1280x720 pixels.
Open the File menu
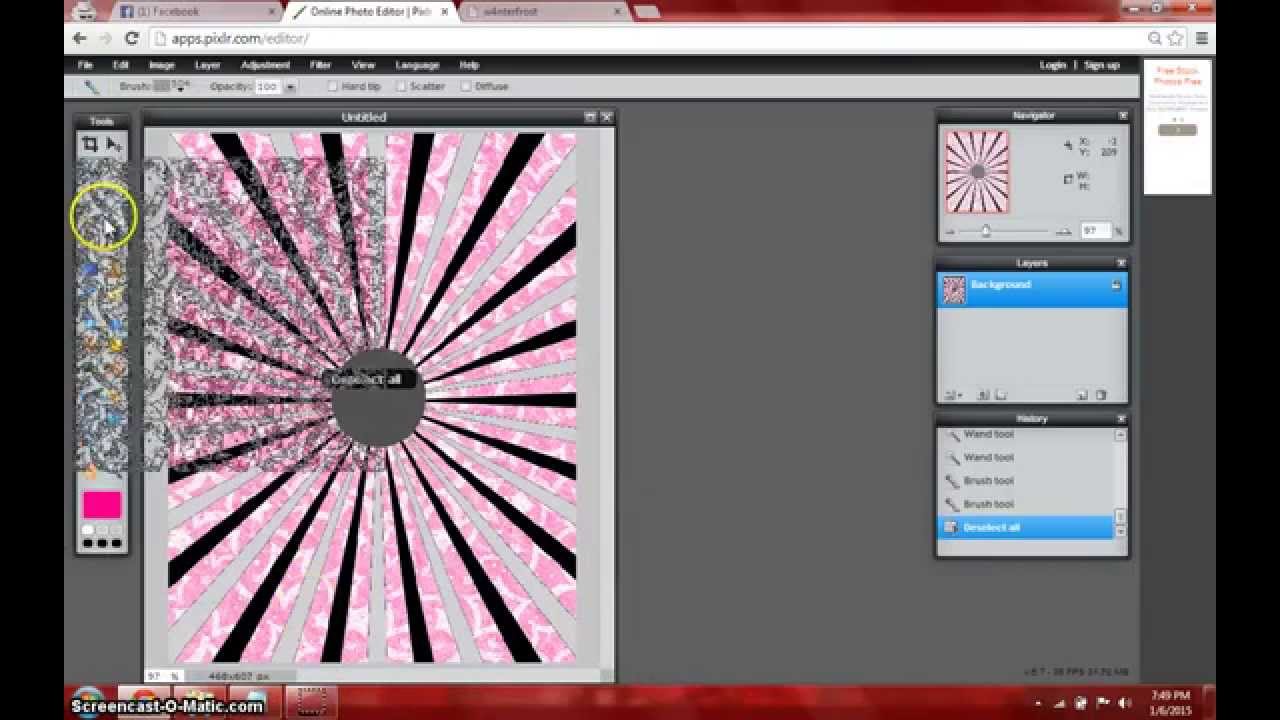[x=85, y=65]
